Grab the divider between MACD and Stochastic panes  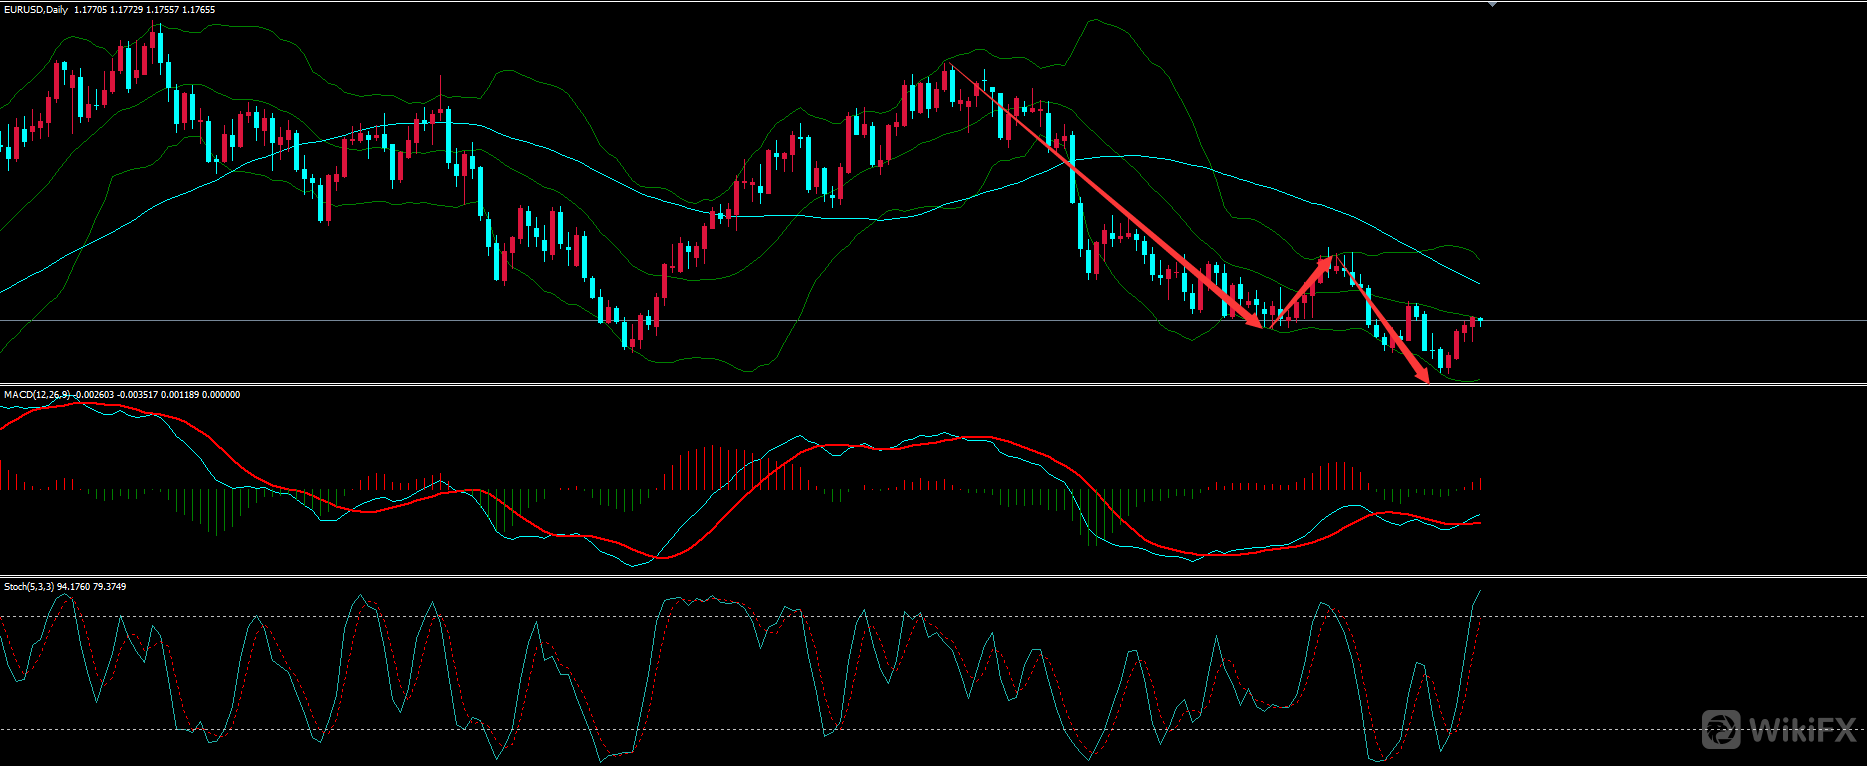tap(933, 576)
